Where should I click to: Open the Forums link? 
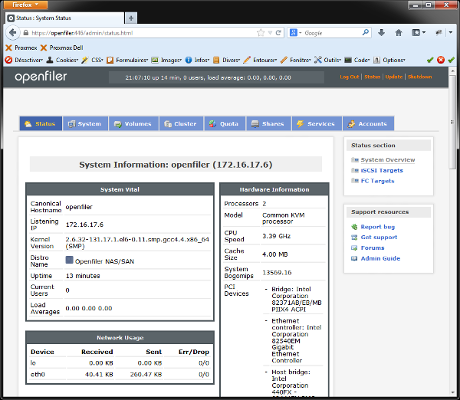click(x=372, y=248)
